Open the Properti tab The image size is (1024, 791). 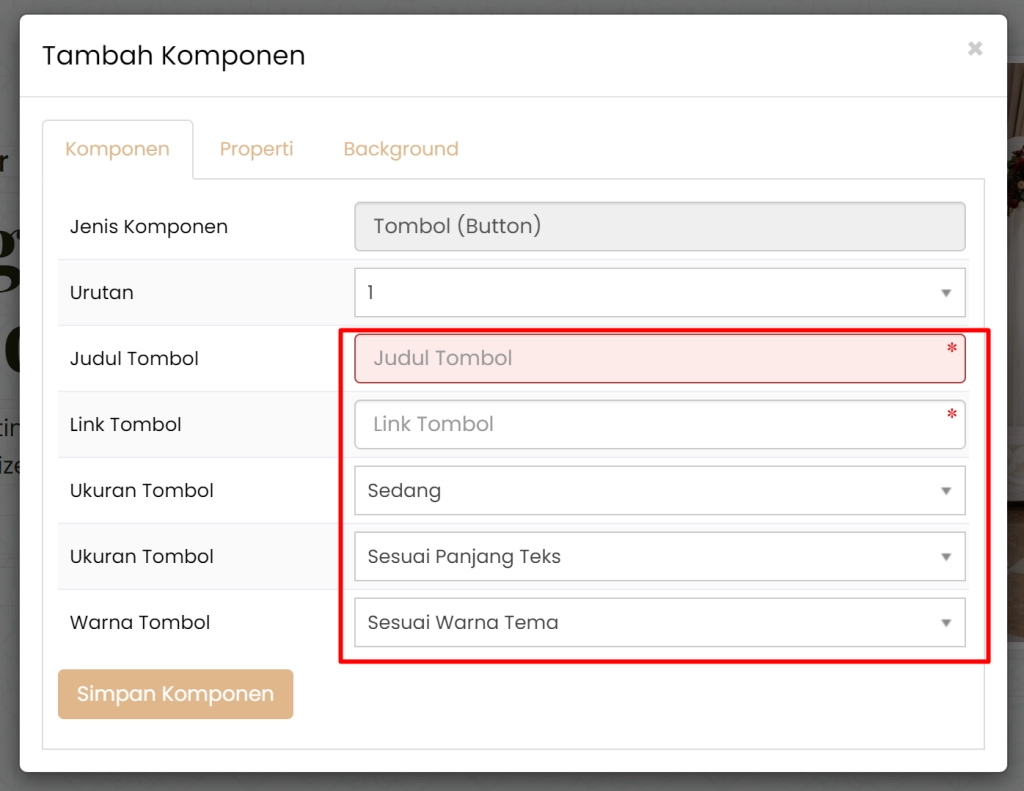coord(257,149)
